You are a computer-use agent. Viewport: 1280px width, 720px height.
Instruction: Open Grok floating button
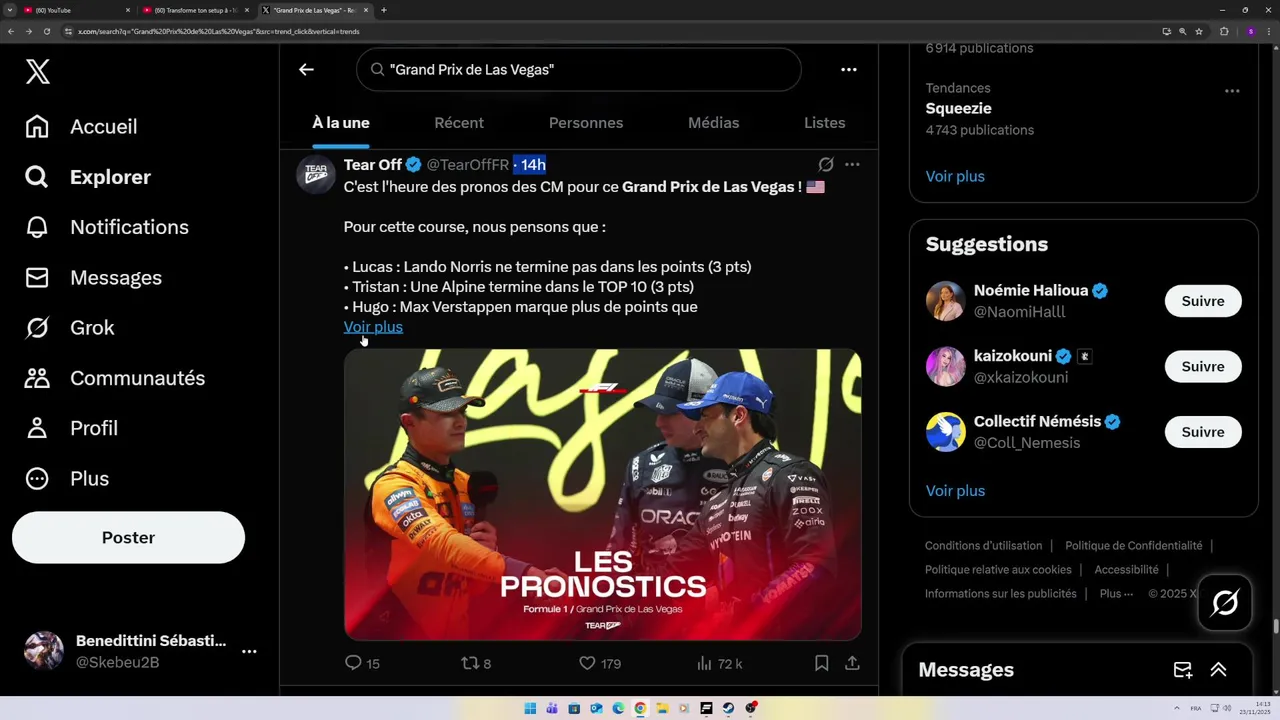tap(1225, 603)
